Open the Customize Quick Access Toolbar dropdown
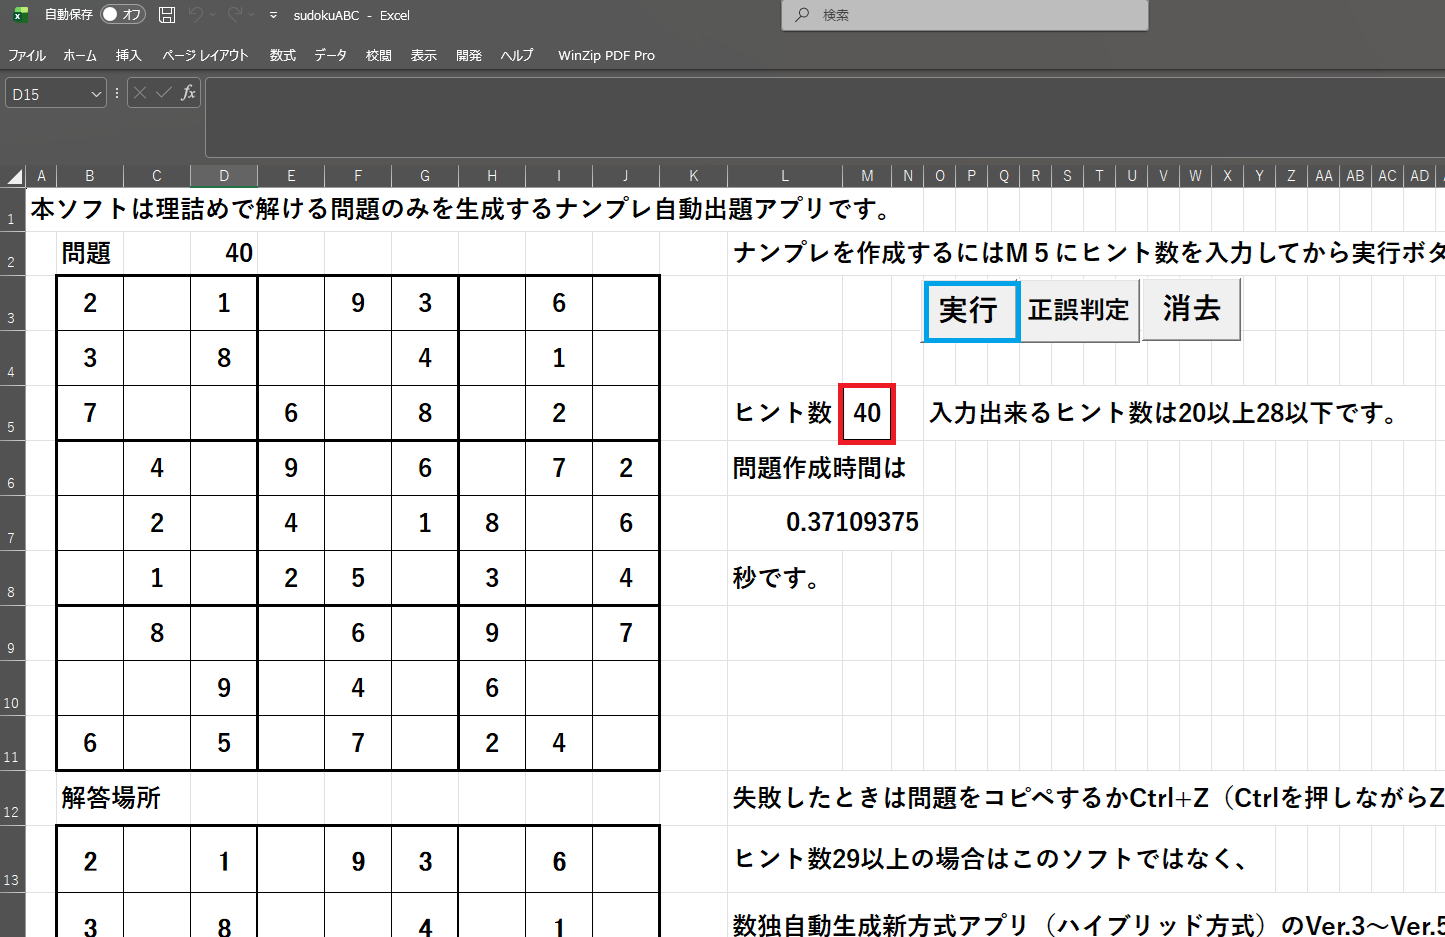 click(x=273, y=16)
